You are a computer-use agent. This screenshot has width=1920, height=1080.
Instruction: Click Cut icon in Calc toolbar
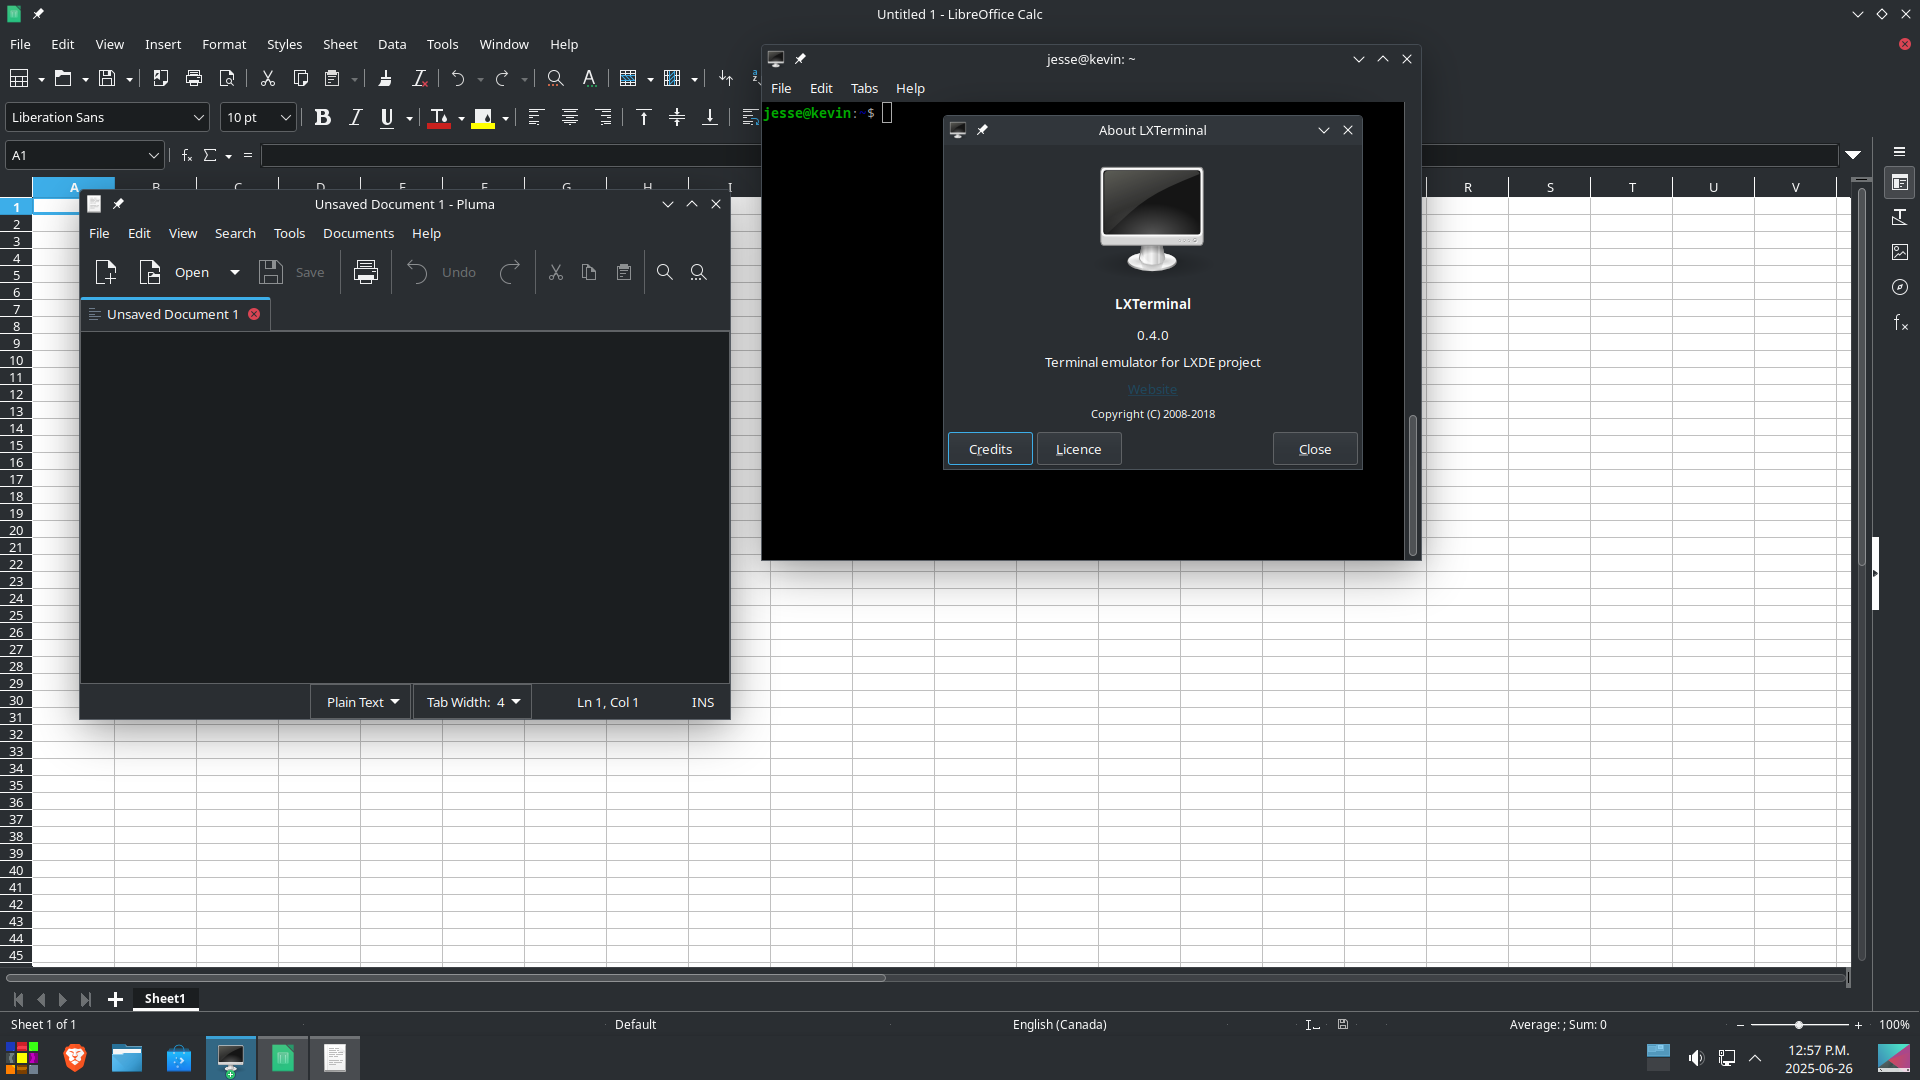point(267,78)
